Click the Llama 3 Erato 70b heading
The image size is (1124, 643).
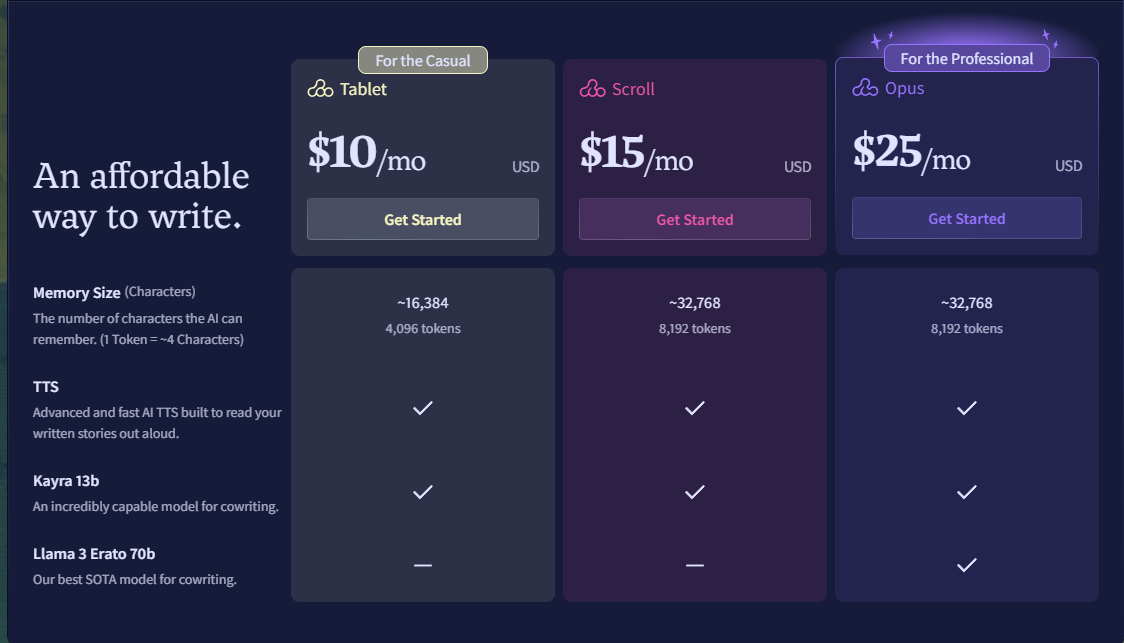94,553
